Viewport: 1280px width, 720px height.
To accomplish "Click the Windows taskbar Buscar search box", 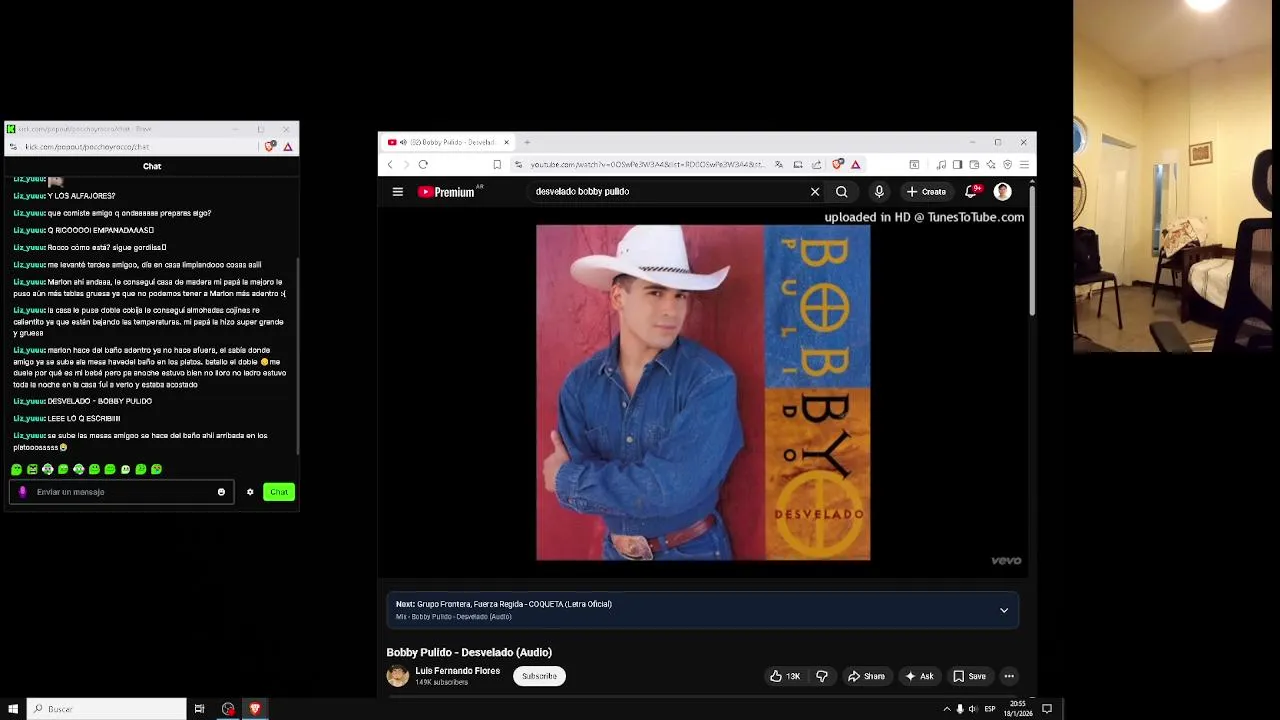I will coord(106,709).
